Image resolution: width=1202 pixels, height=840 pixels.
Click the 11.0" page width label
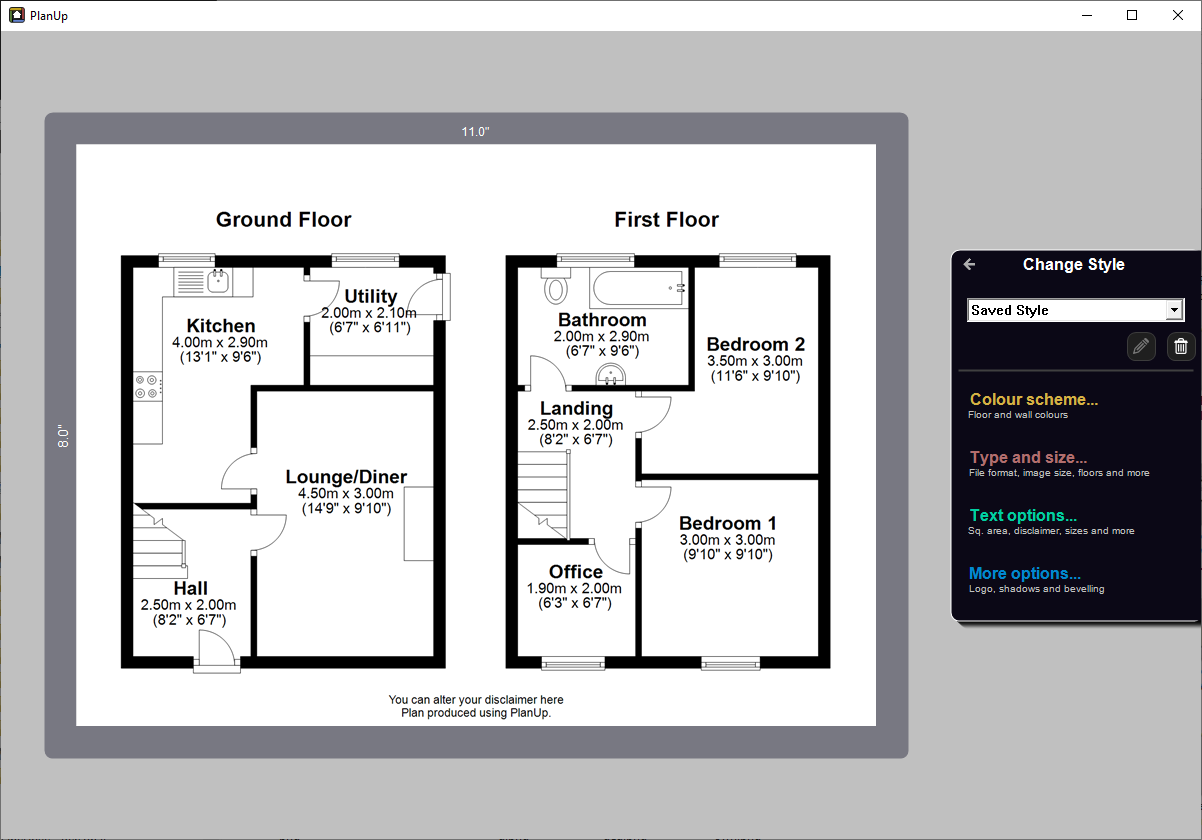pyautogui.click(x=476, y=132)
